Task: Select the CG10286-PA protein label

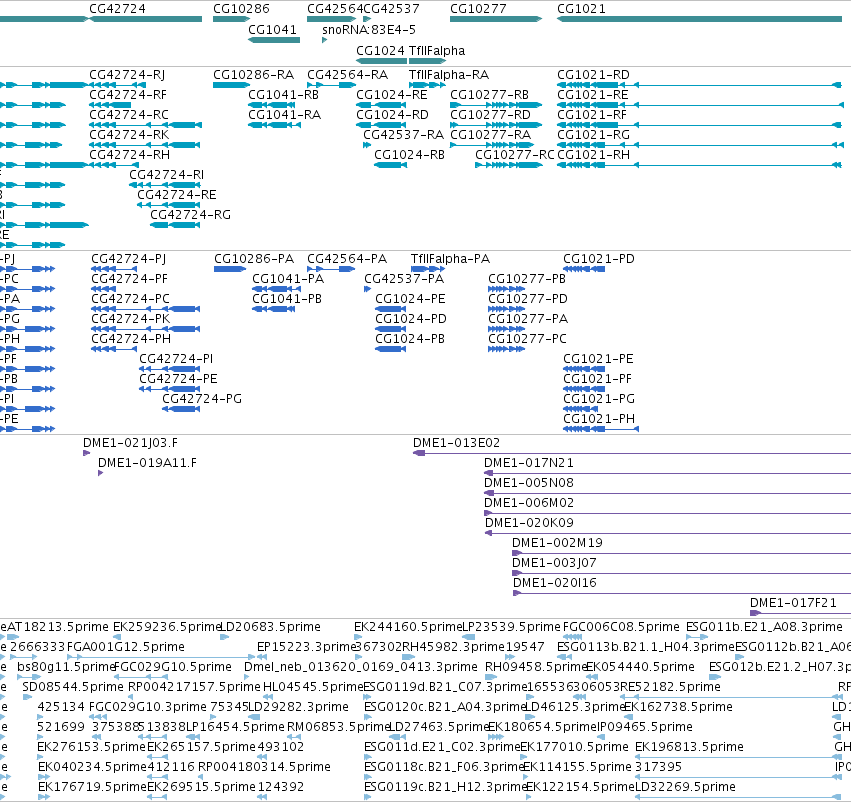Action: coord(254,259)
